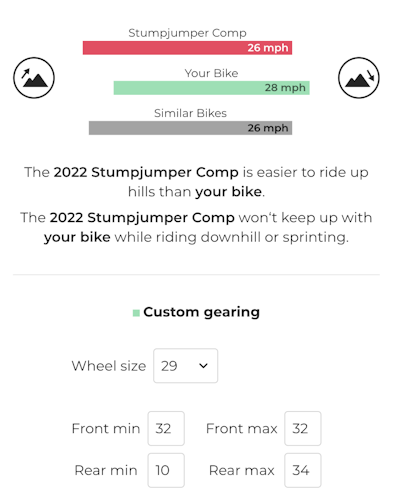The height and width of the screenshot is (500, 394).
Task: Click the Wheel size label
Action: 109,366
